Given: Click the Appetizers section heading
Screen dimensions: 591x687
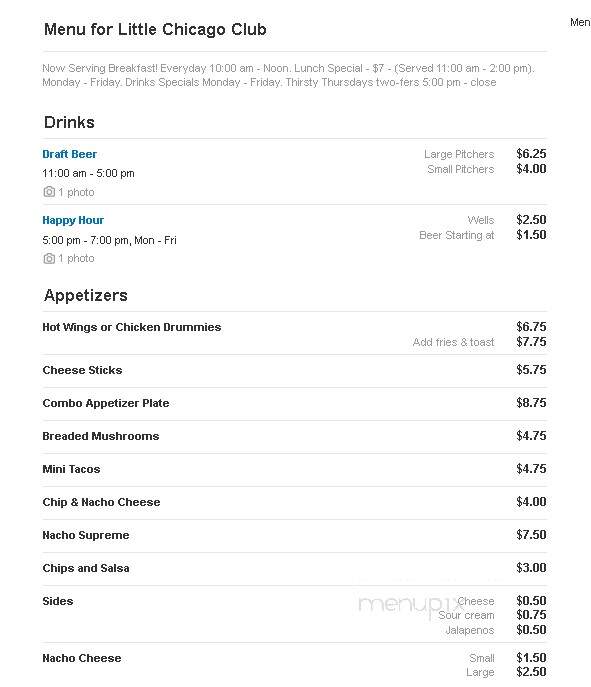Looking at the screenshot, I should (85, 296).
